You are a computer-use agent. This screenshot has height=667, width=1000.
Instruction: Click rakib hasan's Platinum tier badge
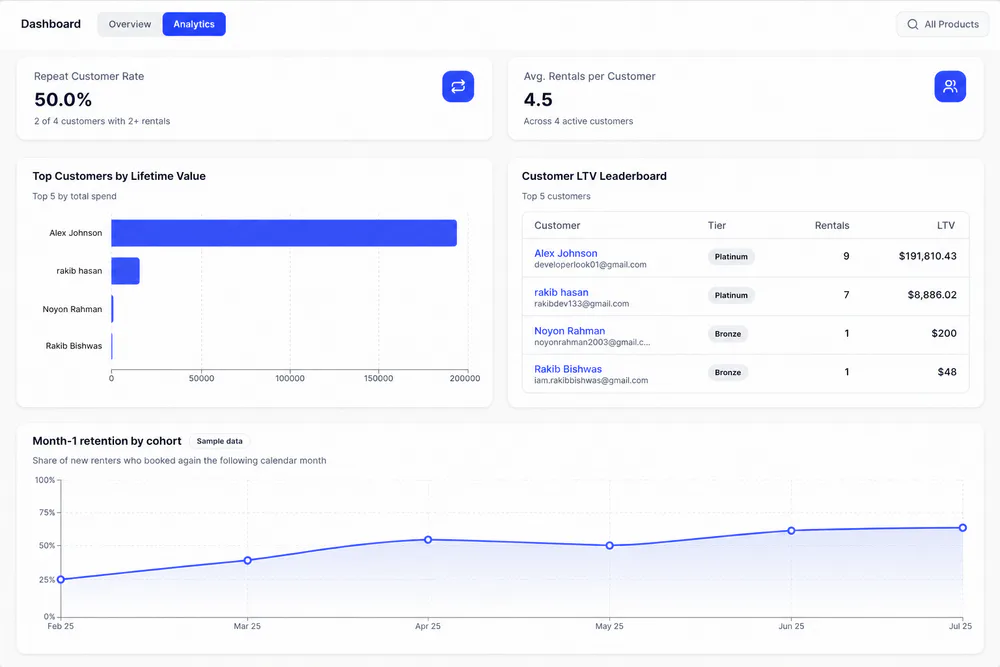731,295
